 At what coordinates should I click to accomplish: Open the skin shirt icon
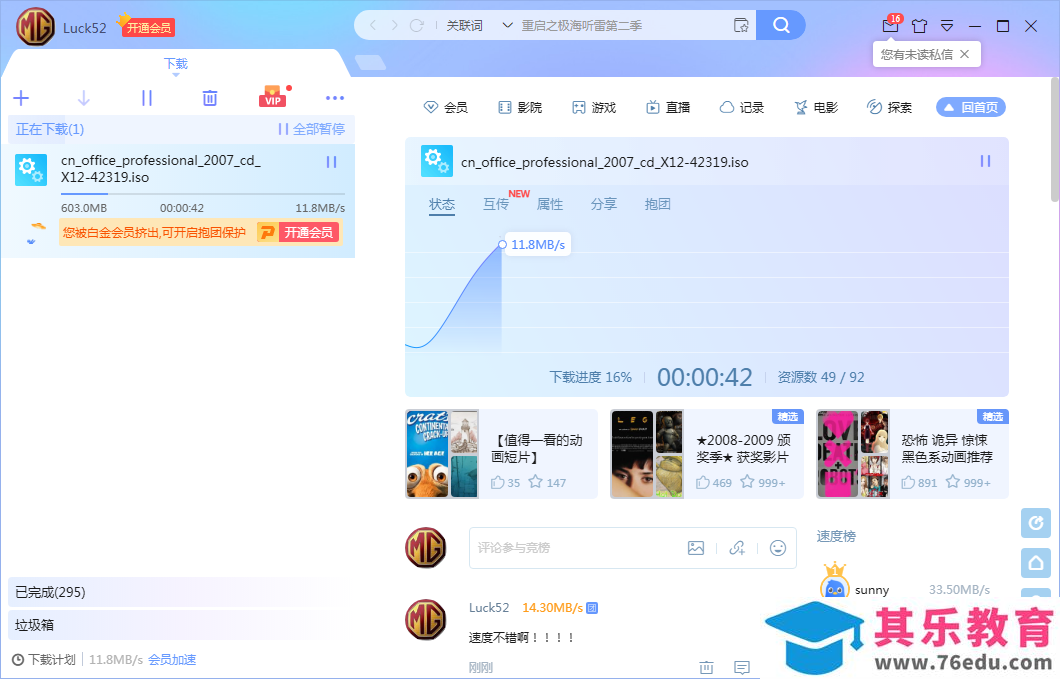coord(919,26)
